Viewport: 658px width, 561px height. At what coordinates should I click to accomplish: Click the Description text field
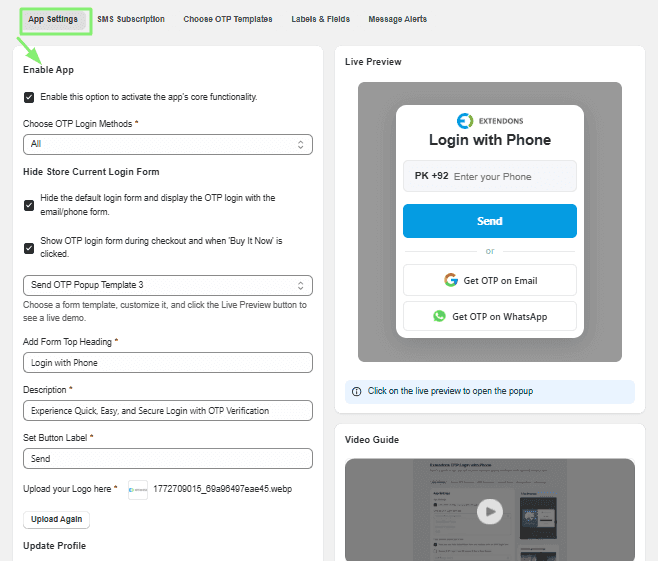coord(168,410)
